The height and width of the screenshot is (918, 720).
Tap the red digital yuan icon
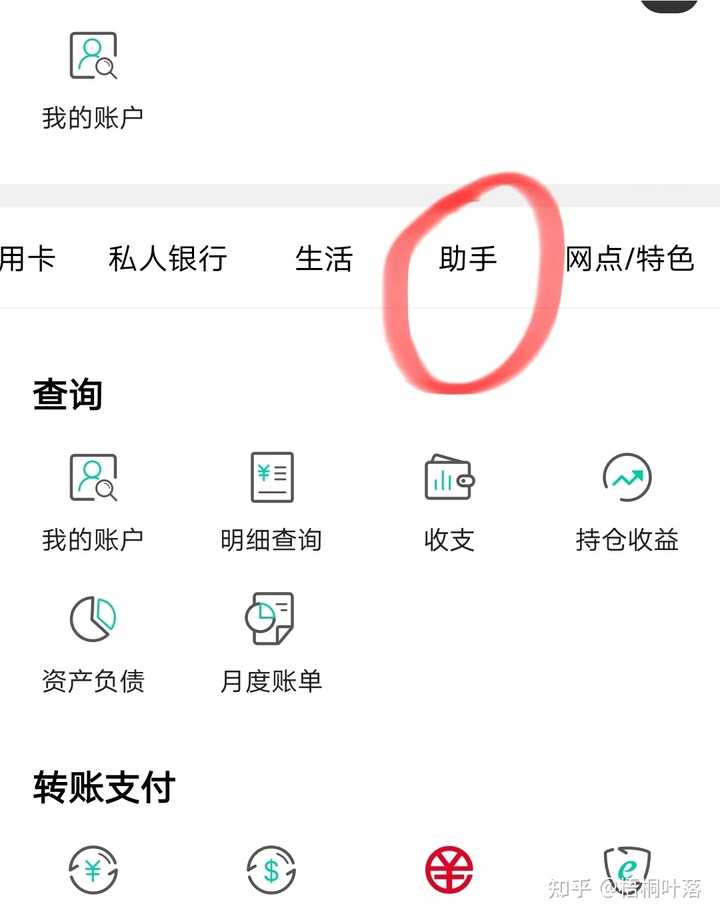(x=449, y=870)
